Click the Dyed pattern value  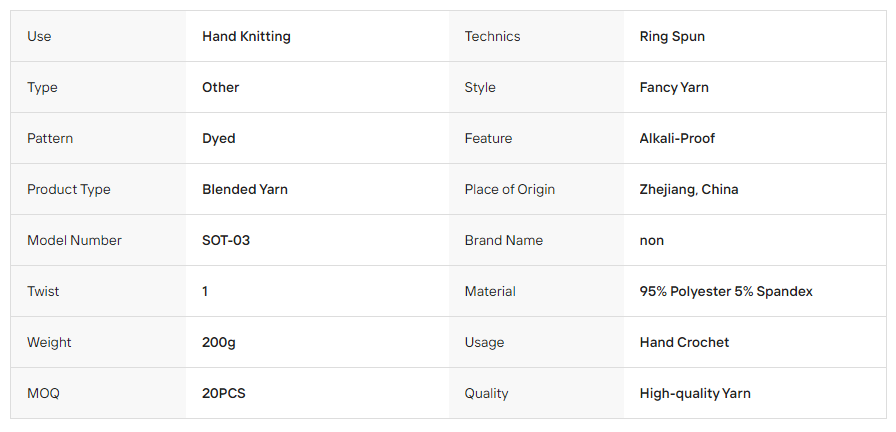[218, 138]
